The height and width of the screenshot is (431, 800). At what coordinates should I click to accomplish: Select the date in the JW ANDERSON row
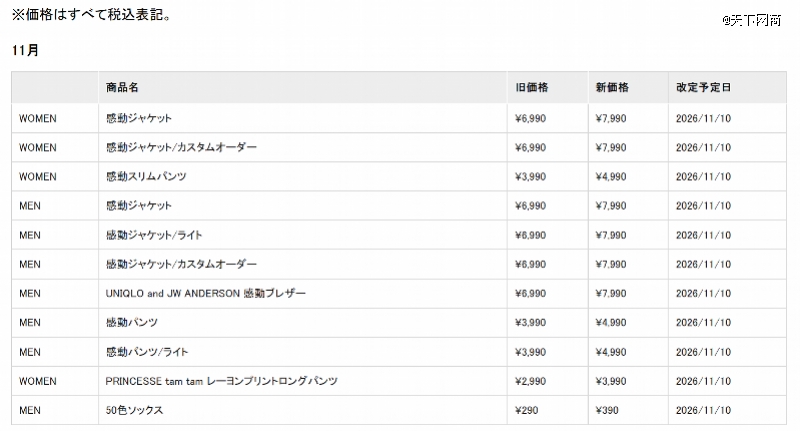[704, 293]
